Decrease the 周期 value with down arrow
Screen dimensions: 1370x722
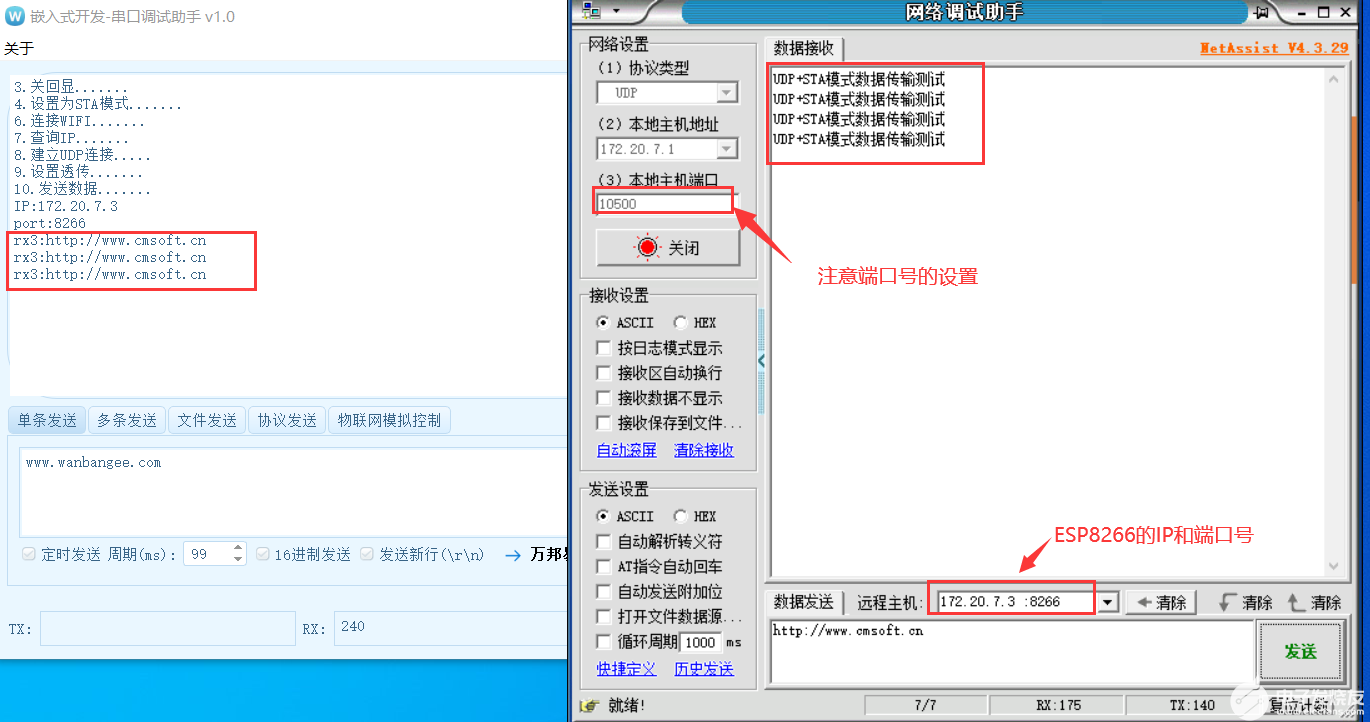[x=238, y=560]
